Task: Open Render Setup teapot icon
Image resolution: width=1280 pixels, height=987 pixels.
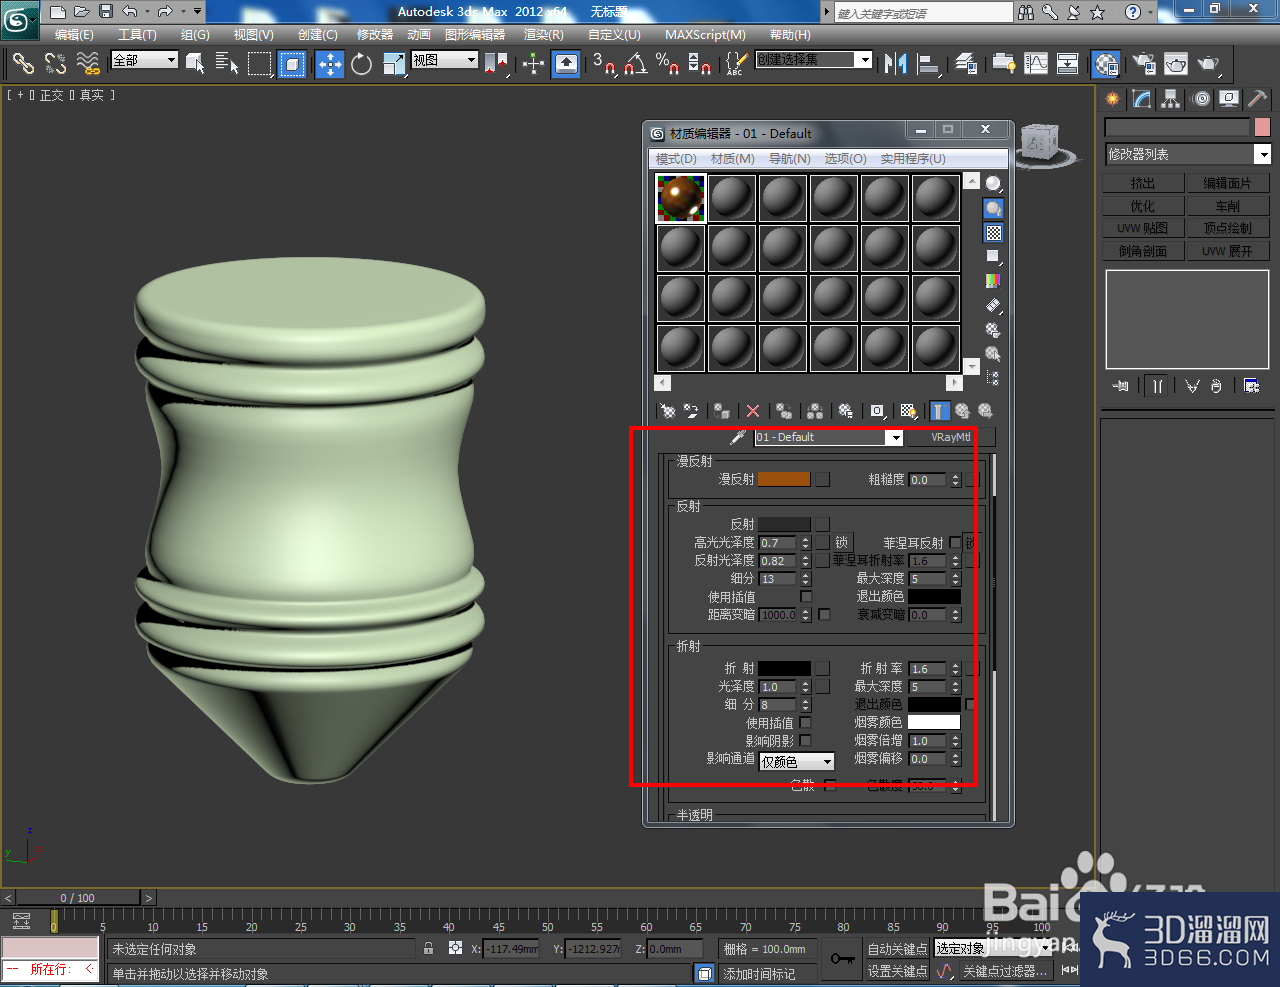Action: [x=1143, y=64]
